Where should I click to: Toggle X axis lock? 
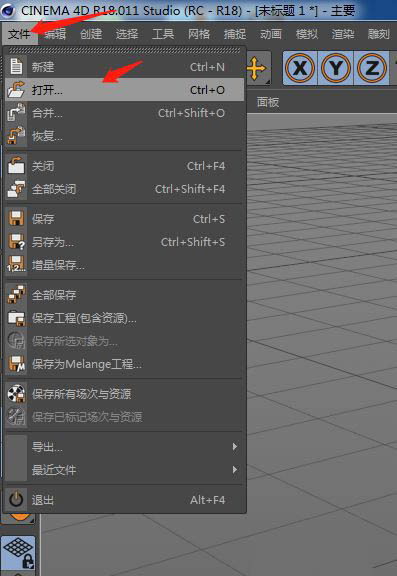tap(300, 68)
